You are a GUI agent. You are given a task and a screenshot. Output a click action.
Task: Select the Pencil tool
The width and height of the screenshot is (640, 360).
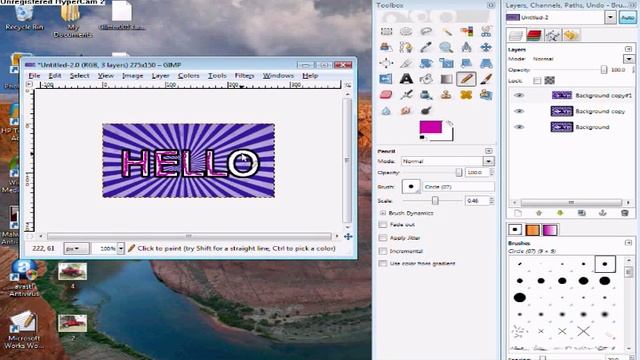click(466, 79)
